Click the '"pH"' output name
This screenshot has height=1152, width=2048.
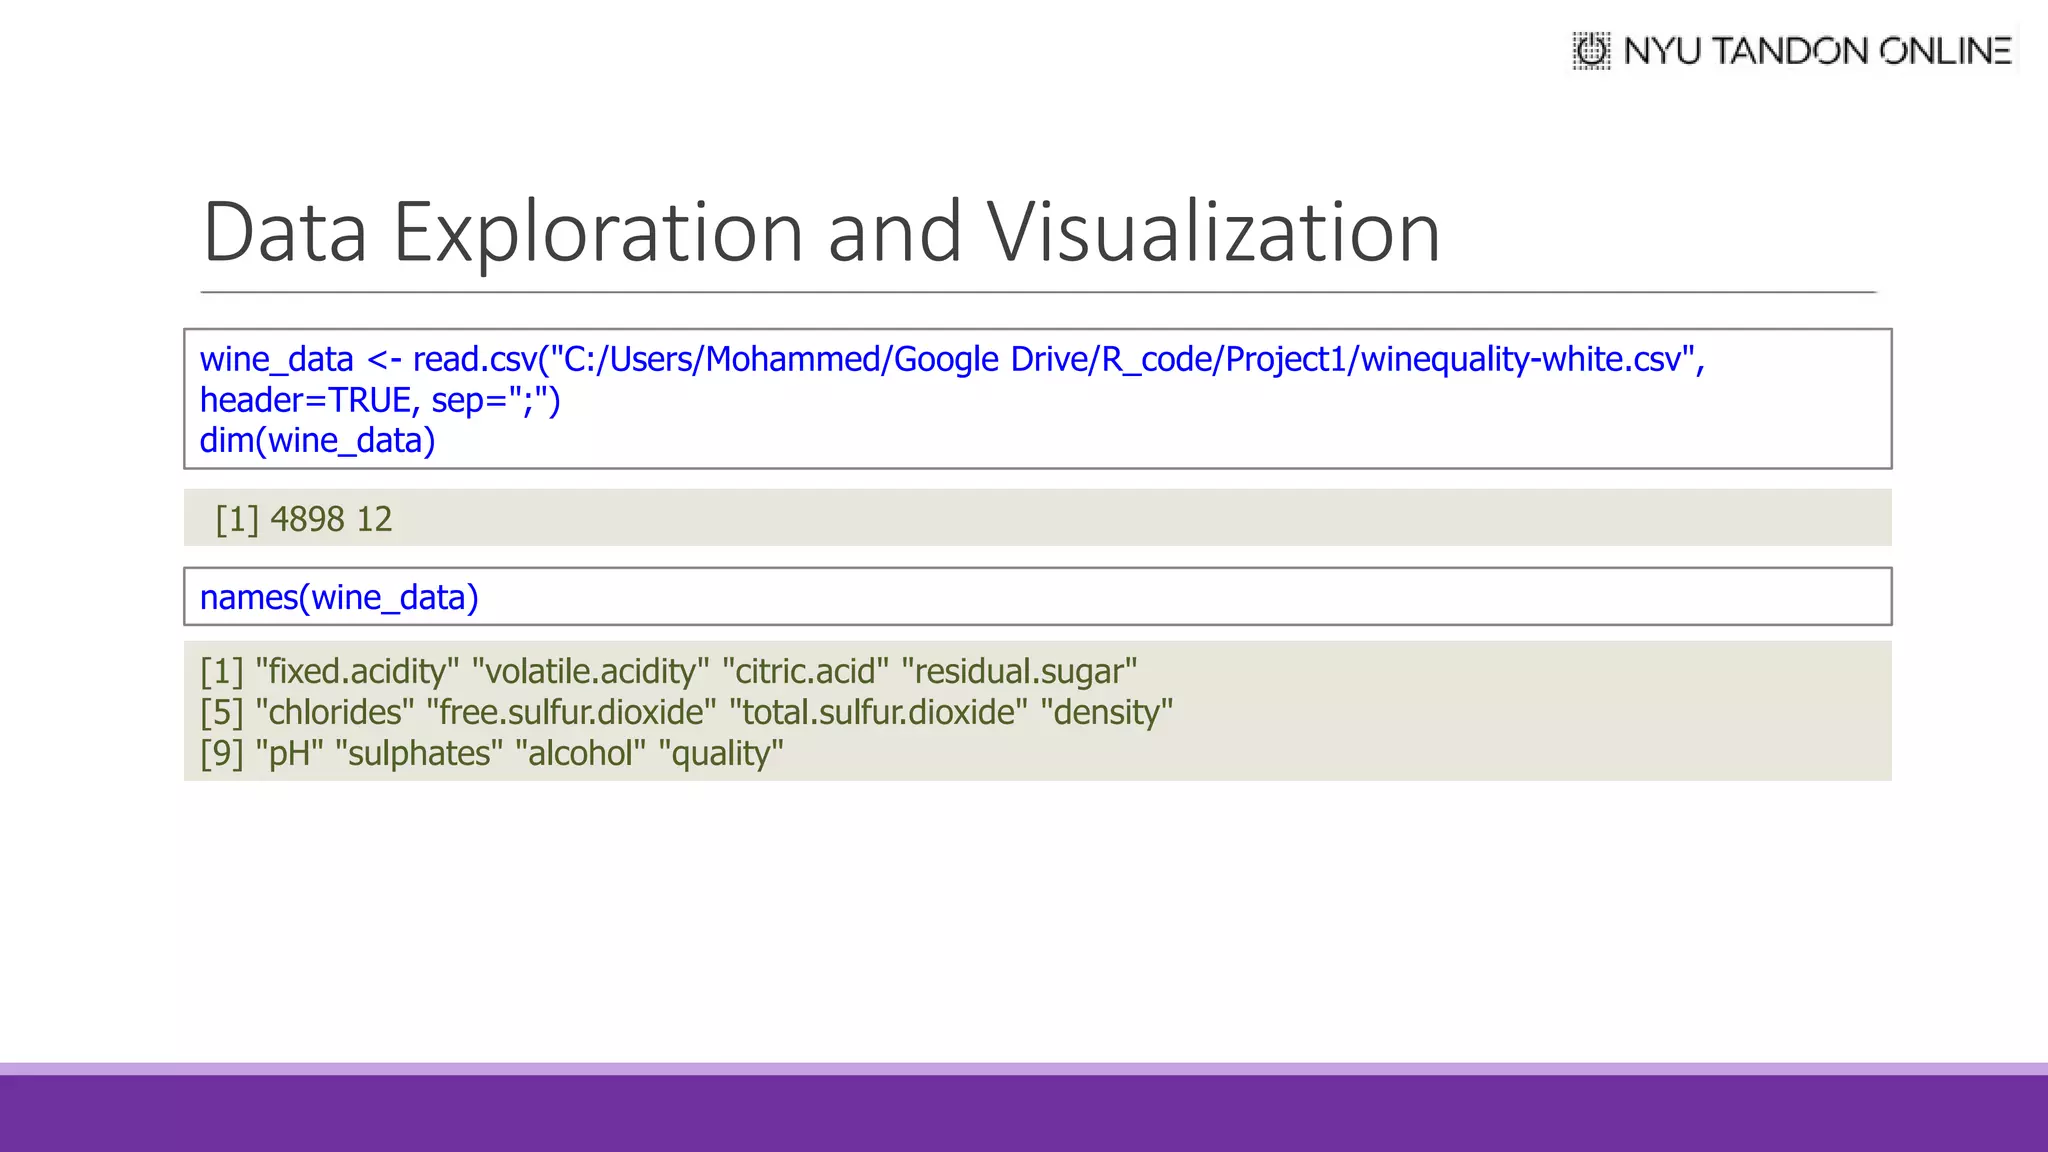[x=289, y=753]
